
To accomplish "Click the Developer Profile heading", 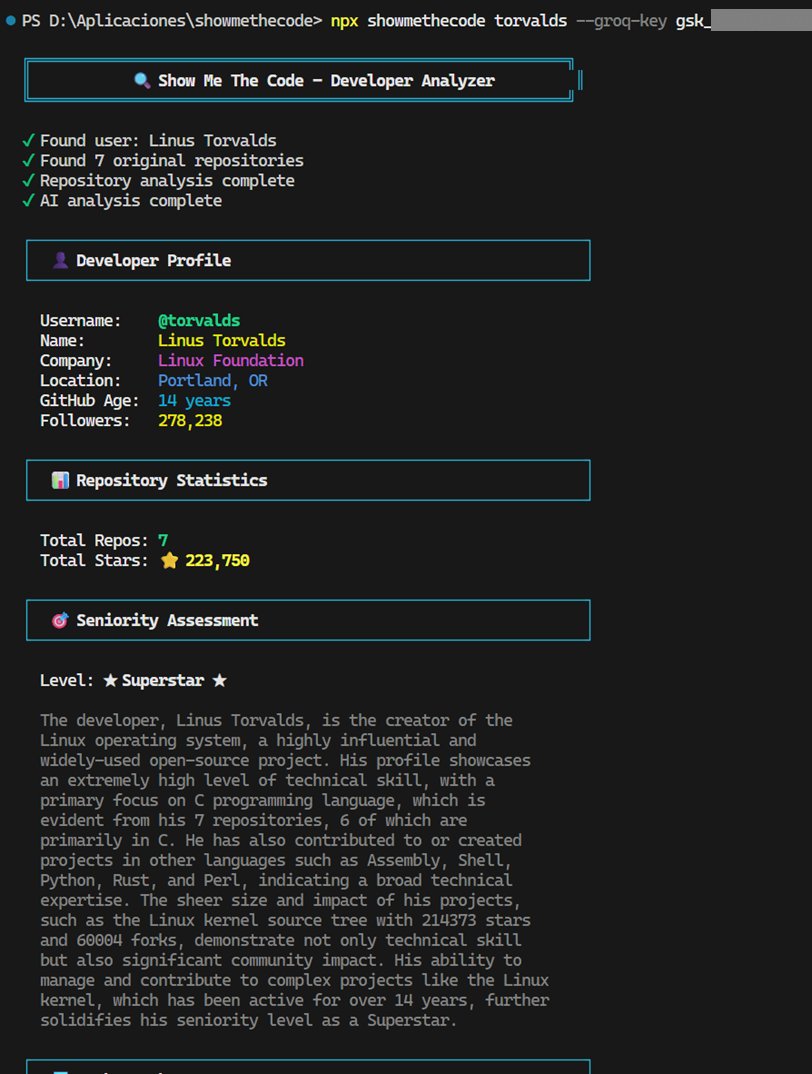I will coord(153,260).
